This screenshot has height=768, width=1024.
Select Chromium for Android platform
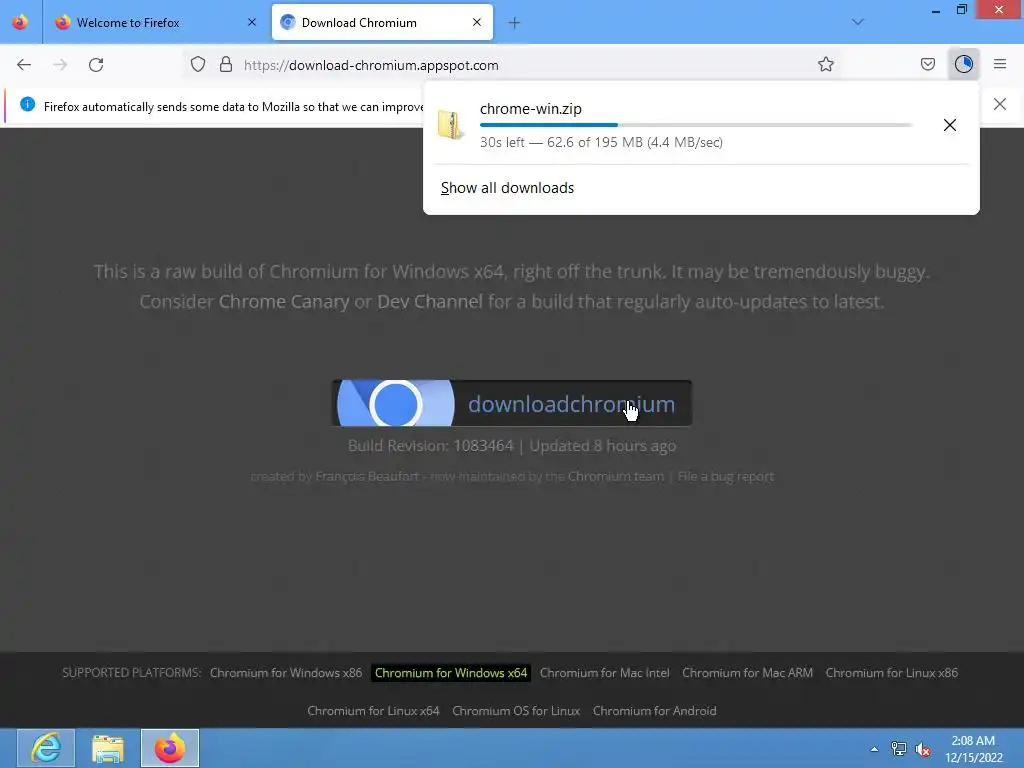coord(654,711)
